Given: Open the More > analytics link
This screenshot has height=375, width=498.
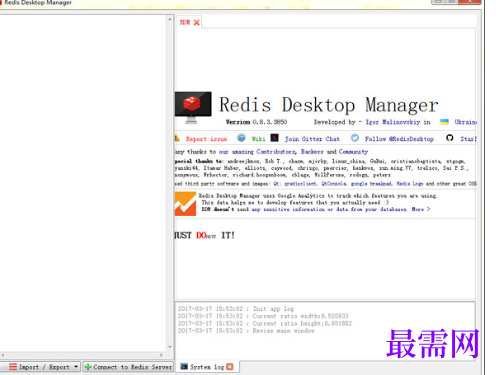Looking at the screenshot, I should click(x=421, y=209).
